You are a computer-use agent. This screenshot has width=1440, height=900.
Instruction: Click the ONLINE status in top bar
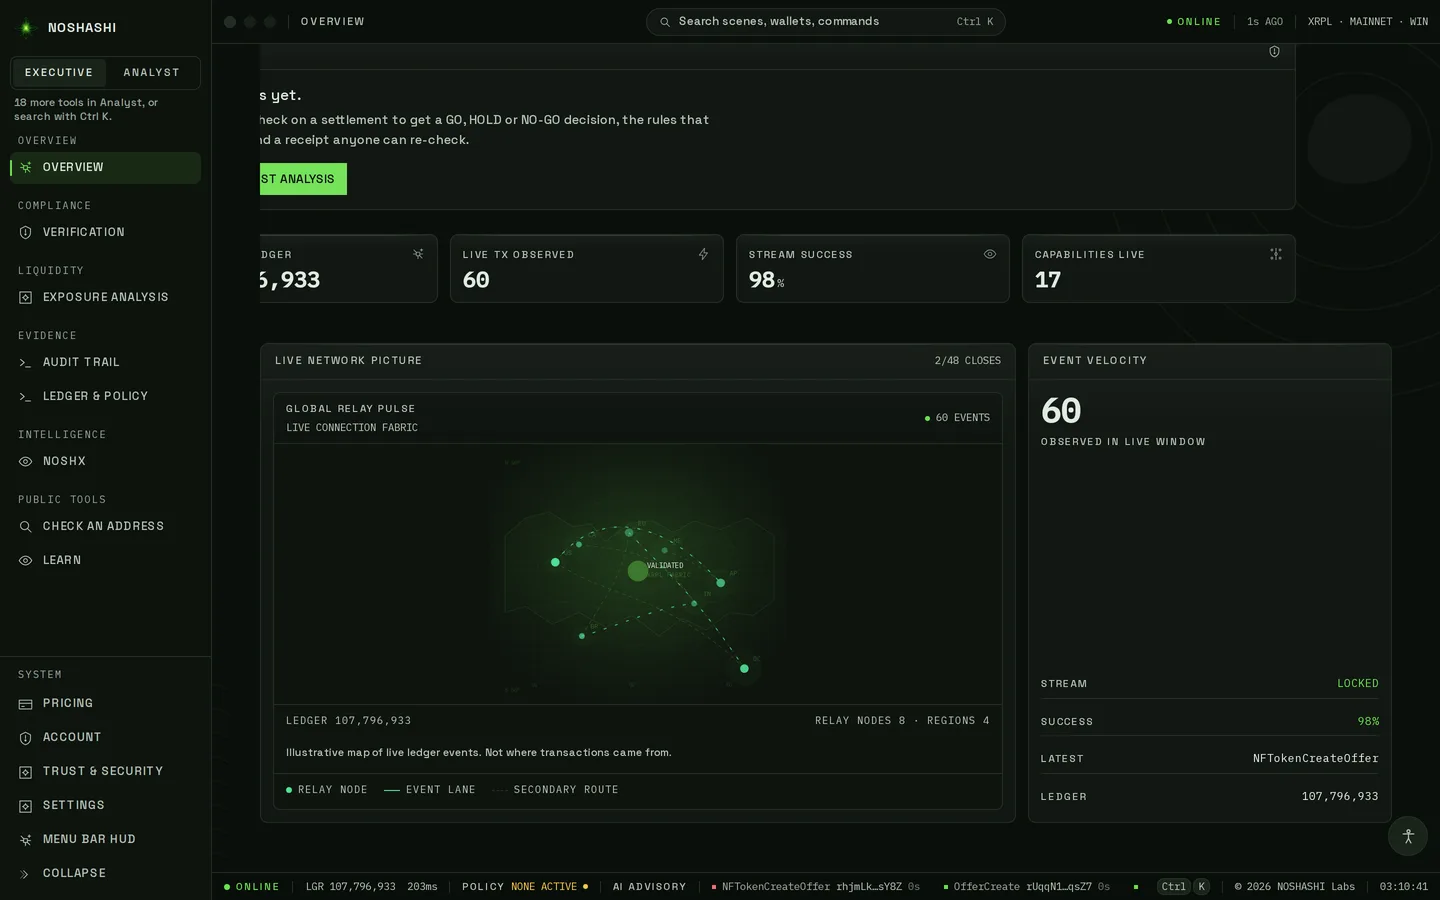pyautogui.click(x=1194, y=22)
